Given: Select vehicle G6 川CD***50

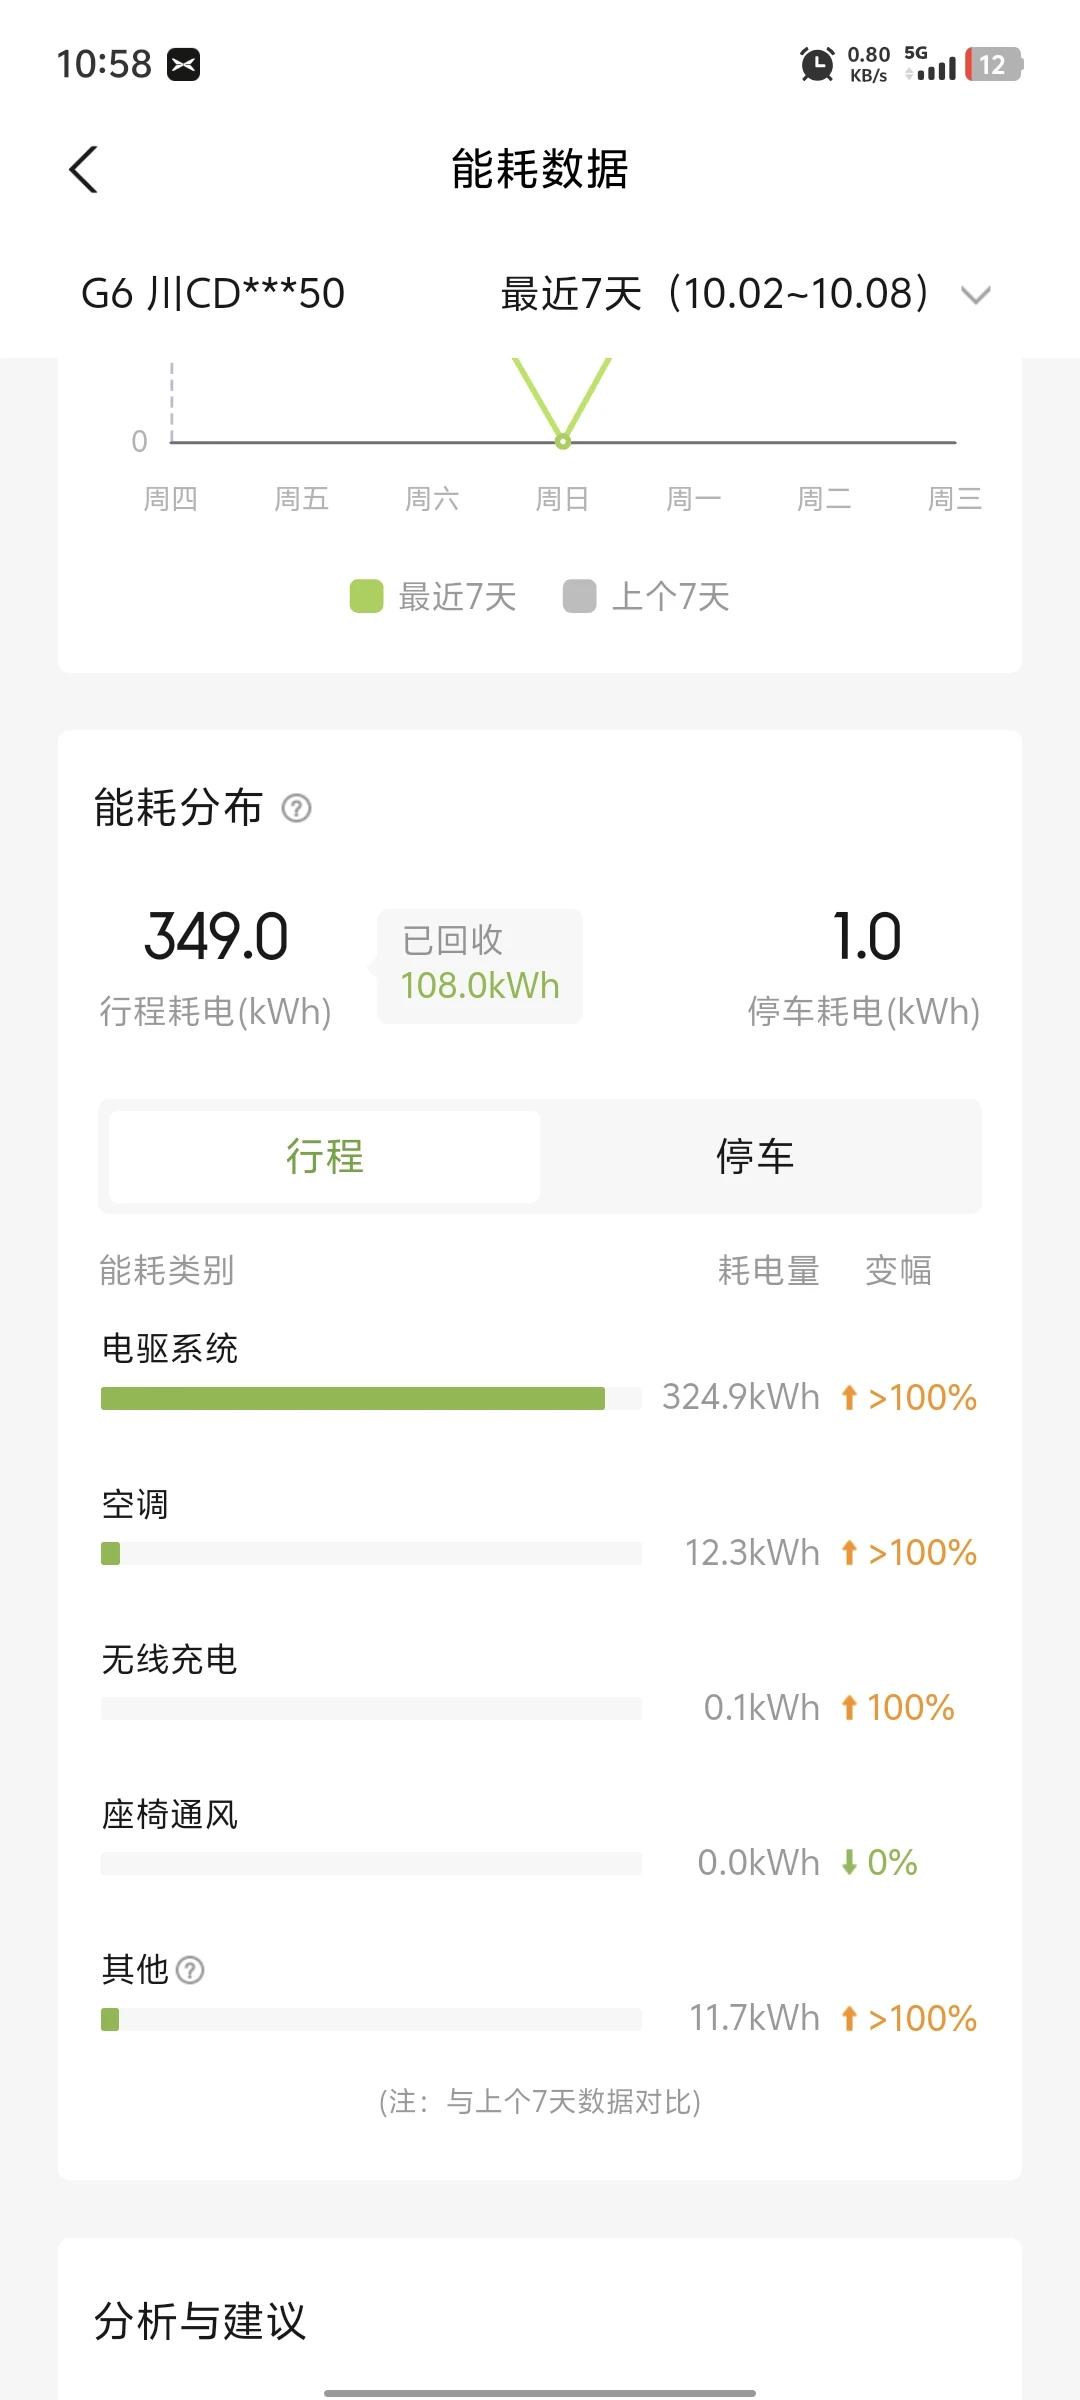Looking at the screenshot, I should (x=213, y=294).
